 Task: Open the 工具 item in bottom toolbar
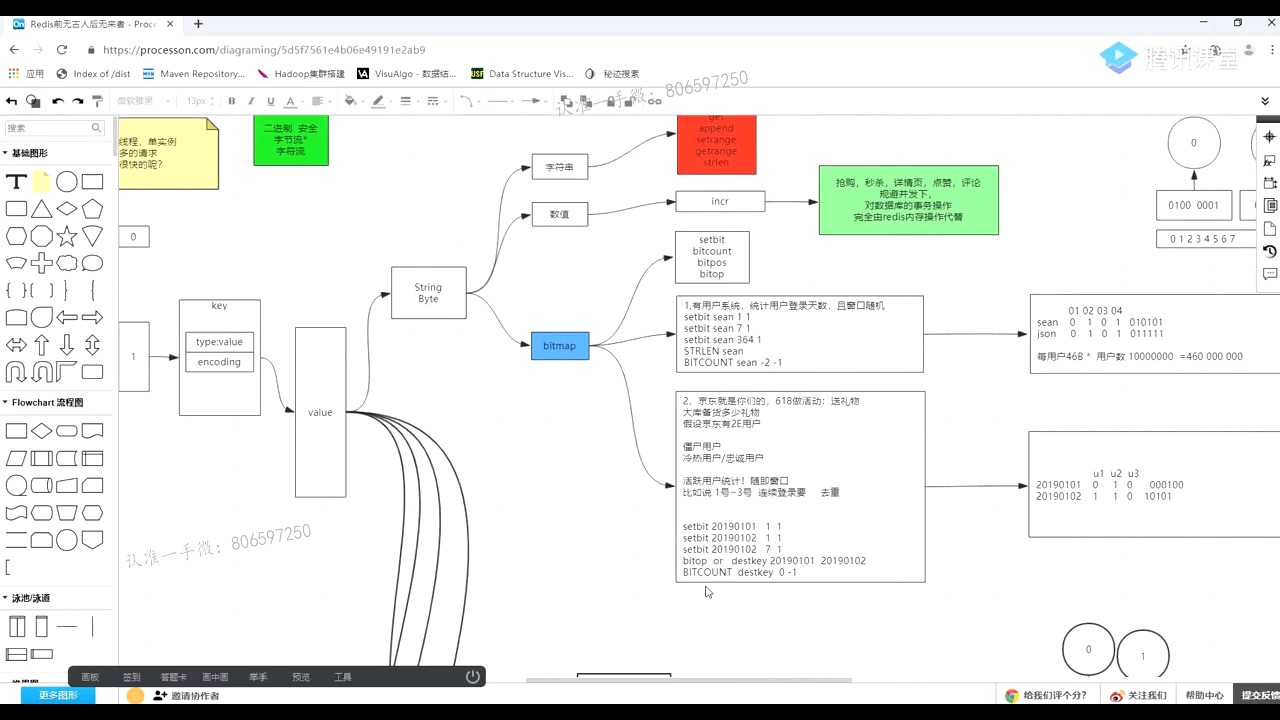pyautogui.click(x=343, y=677)
